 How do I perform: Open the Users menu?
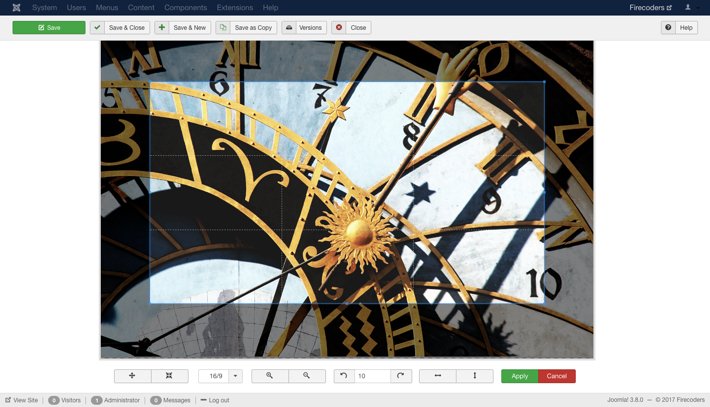coord(76,8)
